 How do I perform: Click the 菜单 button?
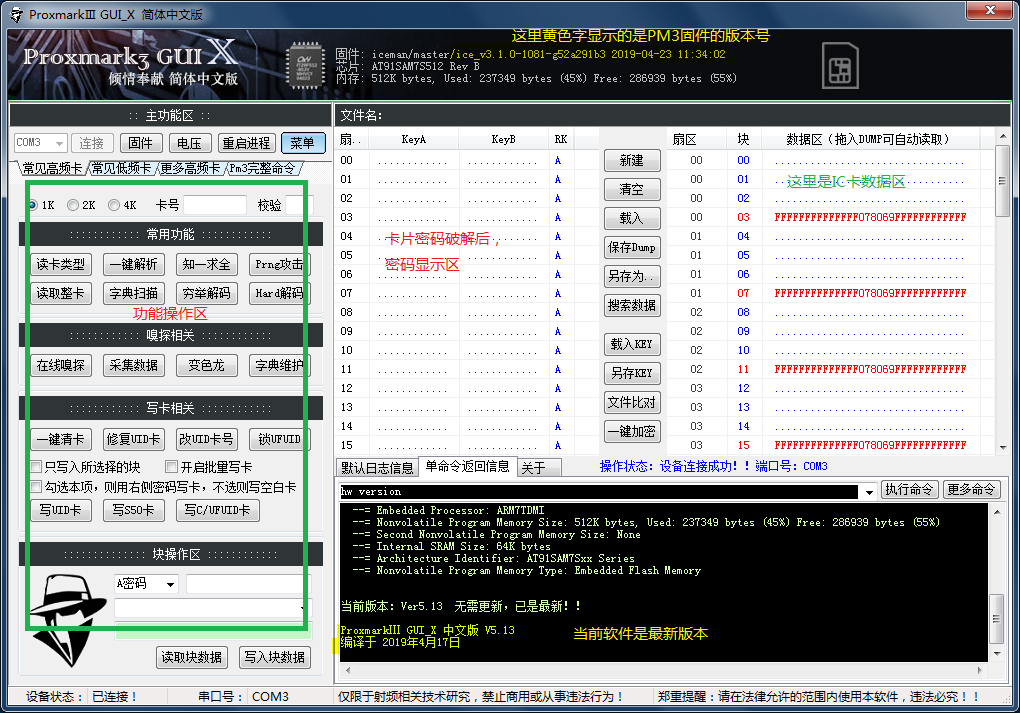tap(303, 142)
